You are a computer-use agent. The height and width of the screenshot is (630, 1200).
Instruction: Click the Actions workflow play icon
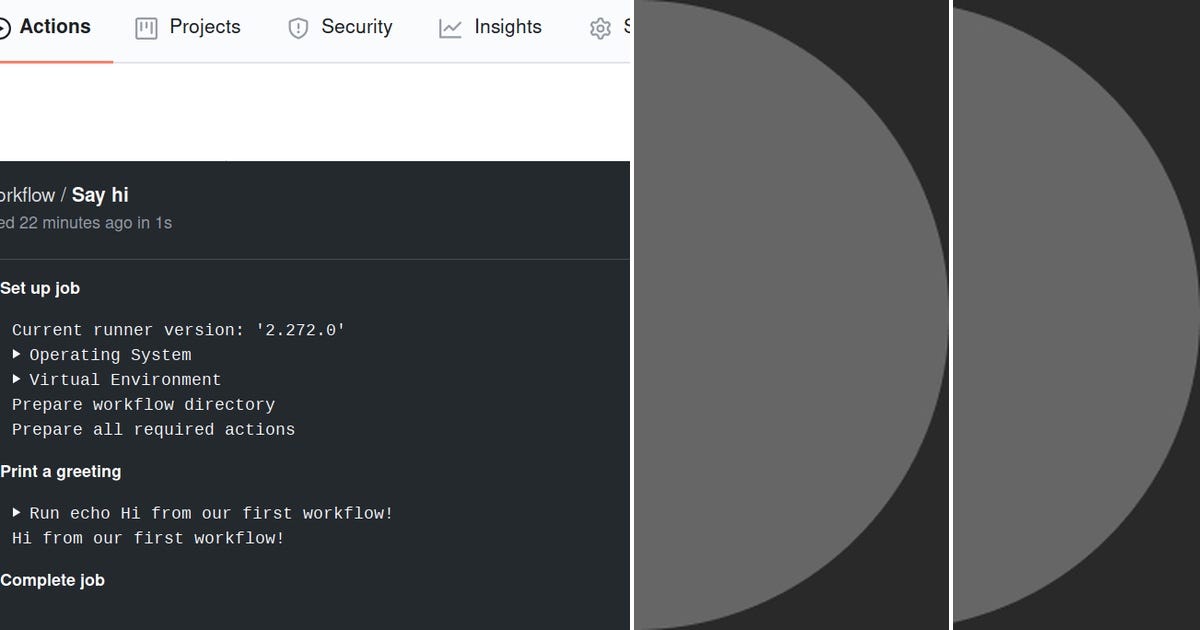click(x=6, y=27)
